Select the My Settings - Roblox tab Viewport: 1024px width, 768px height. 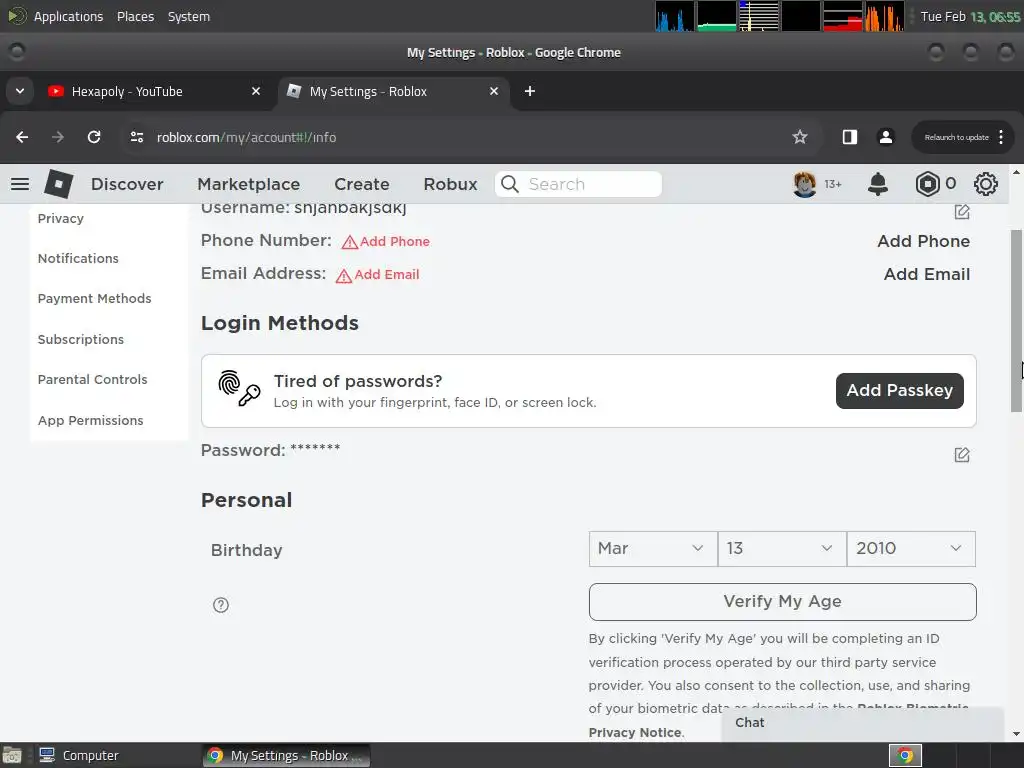394,91
